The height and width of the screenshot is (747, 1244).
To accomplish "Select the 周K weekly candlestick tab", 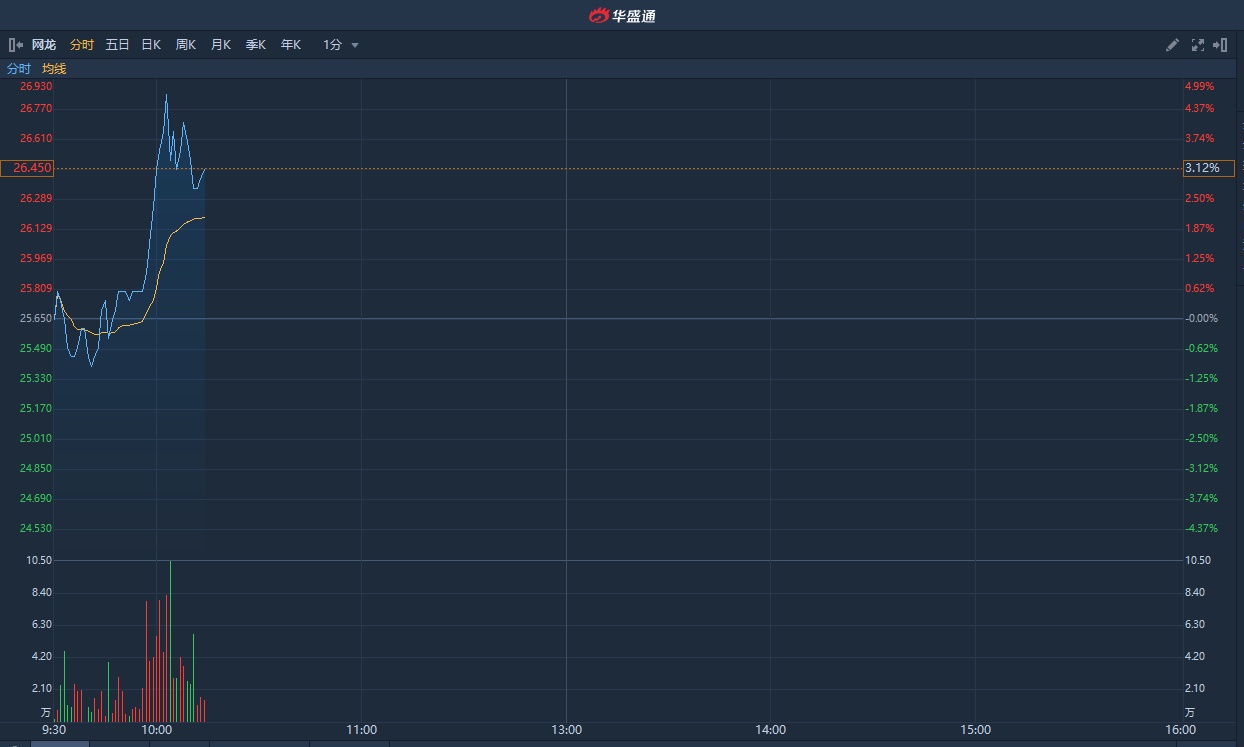I will pos(186,45).
